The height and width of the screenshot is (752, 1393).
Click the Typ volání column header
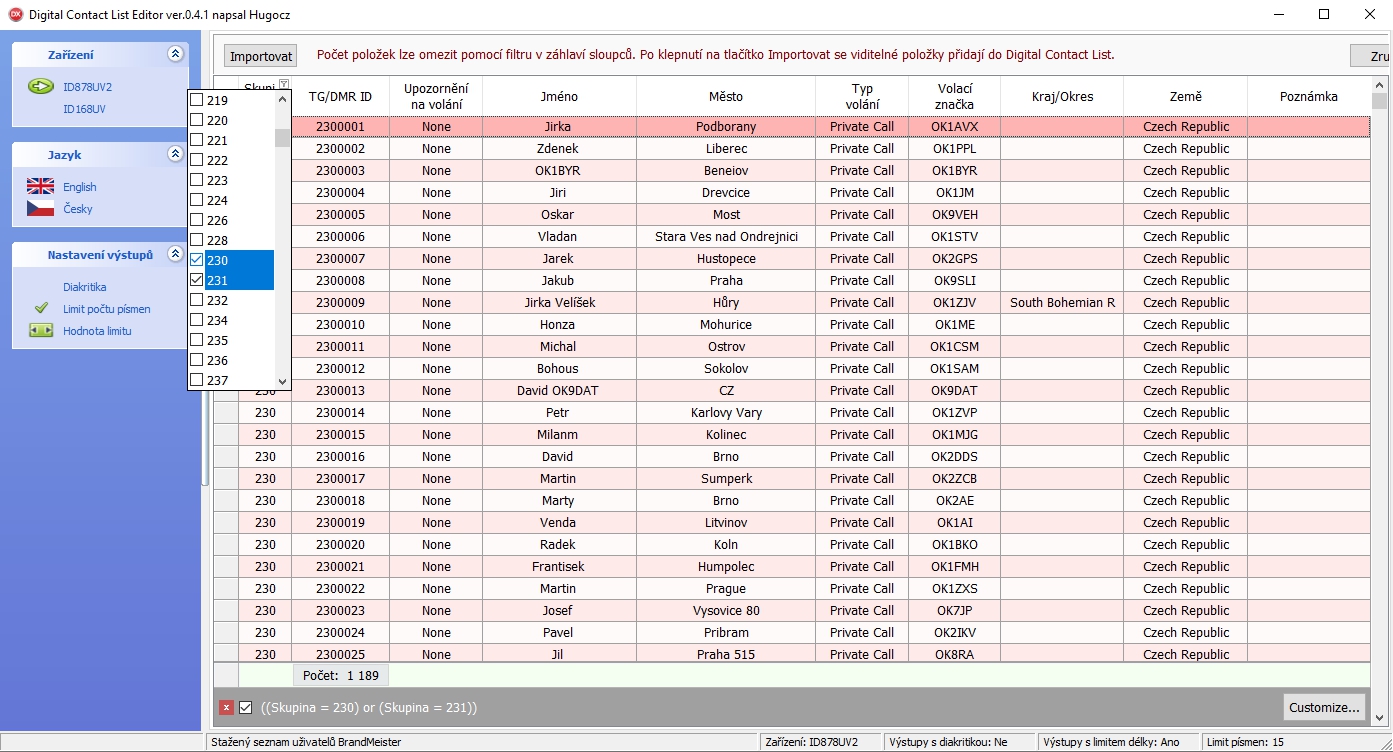tap(862, 97)
